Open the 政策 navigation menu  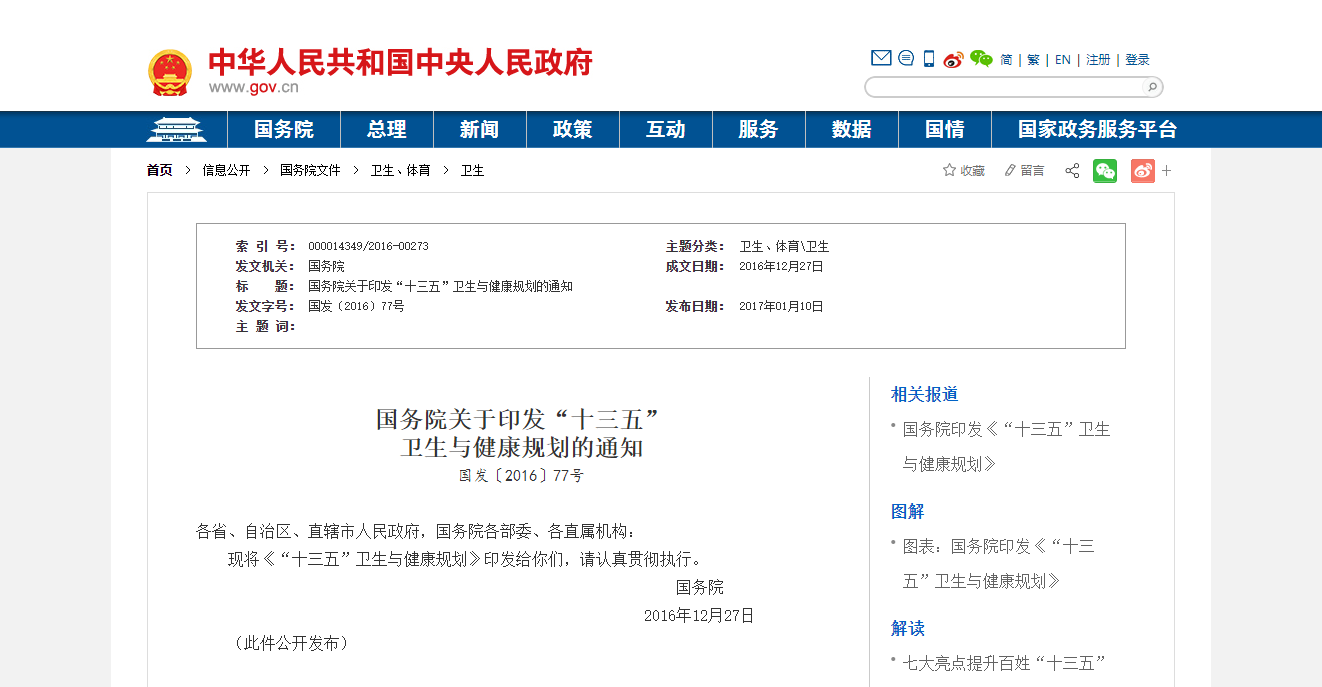(572, 130)
